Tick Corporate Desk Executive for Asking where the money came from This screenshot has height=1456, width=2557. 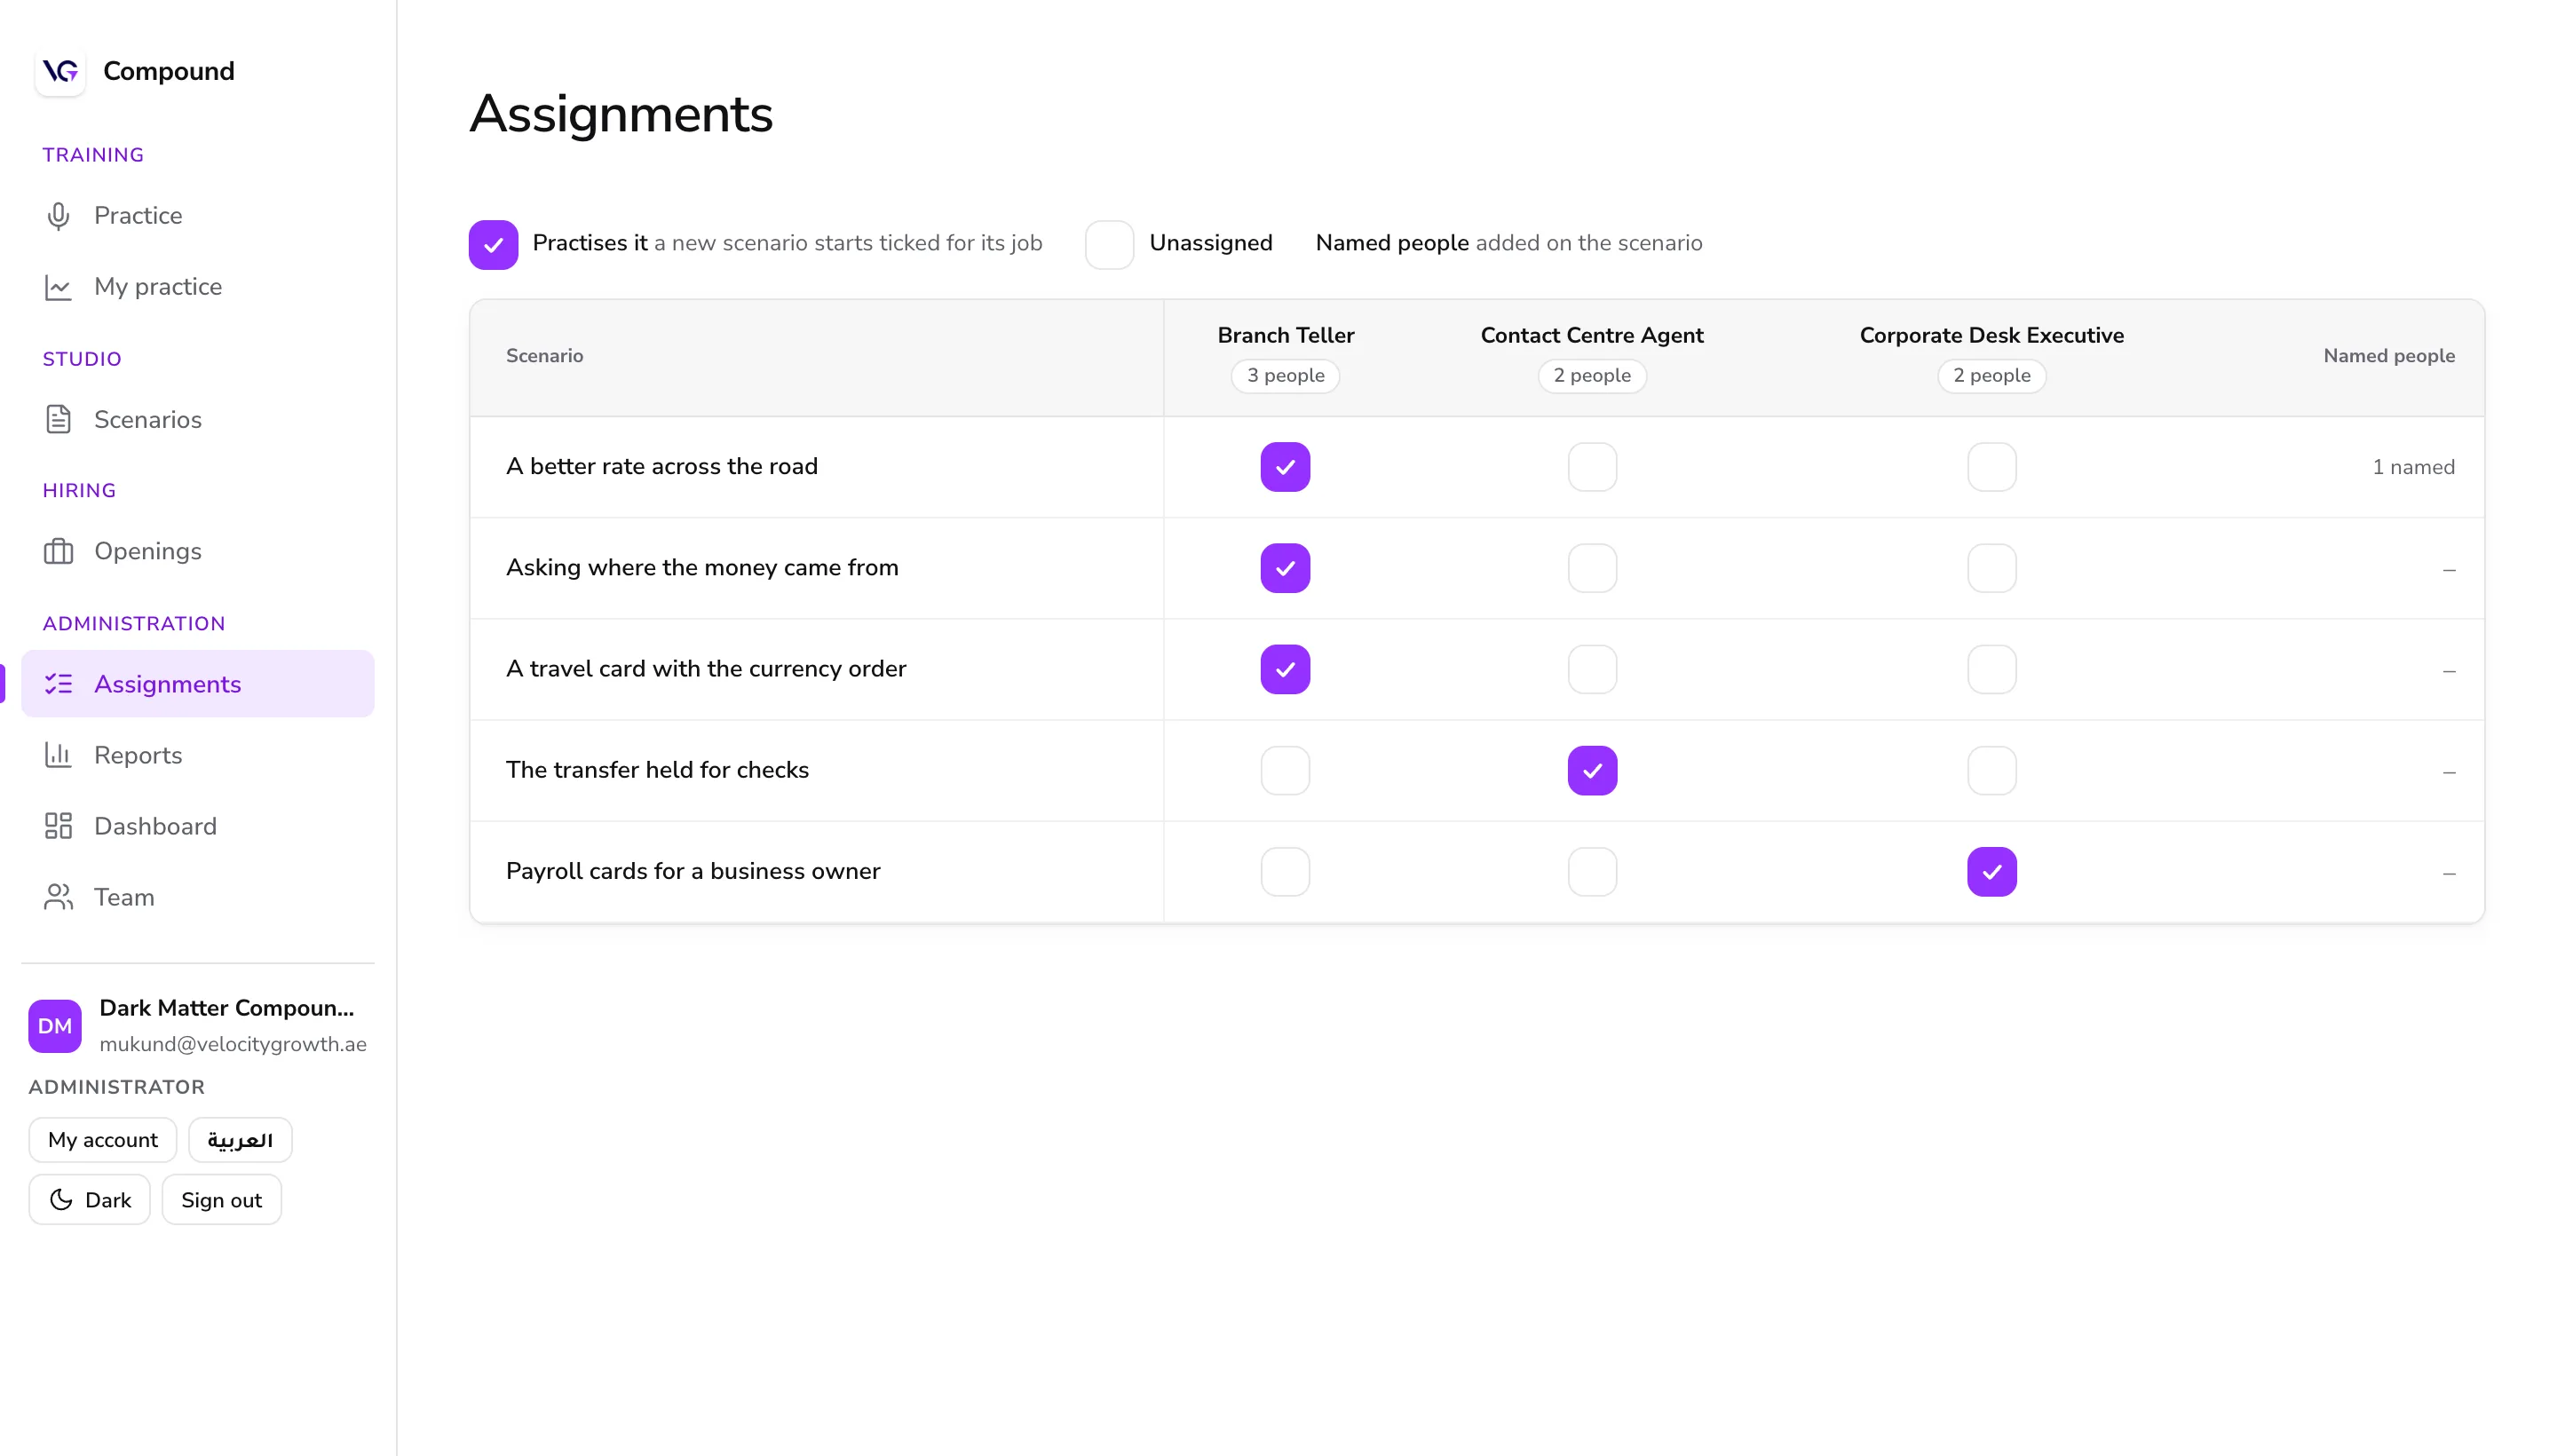click(1991, 568)
